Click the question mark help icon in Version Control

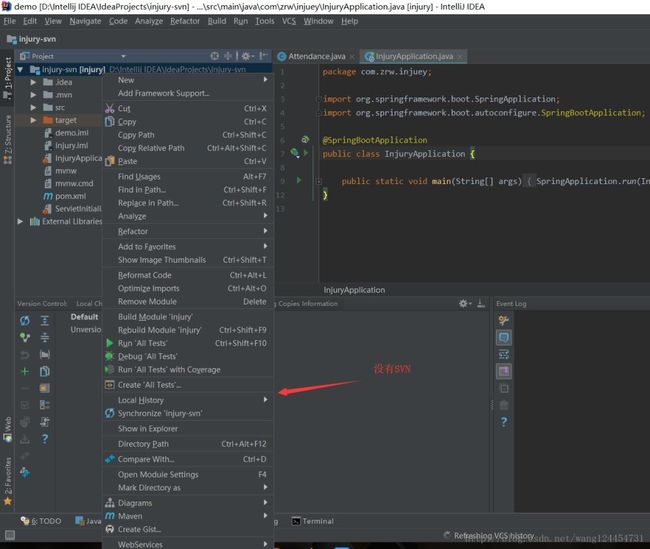click(45, 439)
